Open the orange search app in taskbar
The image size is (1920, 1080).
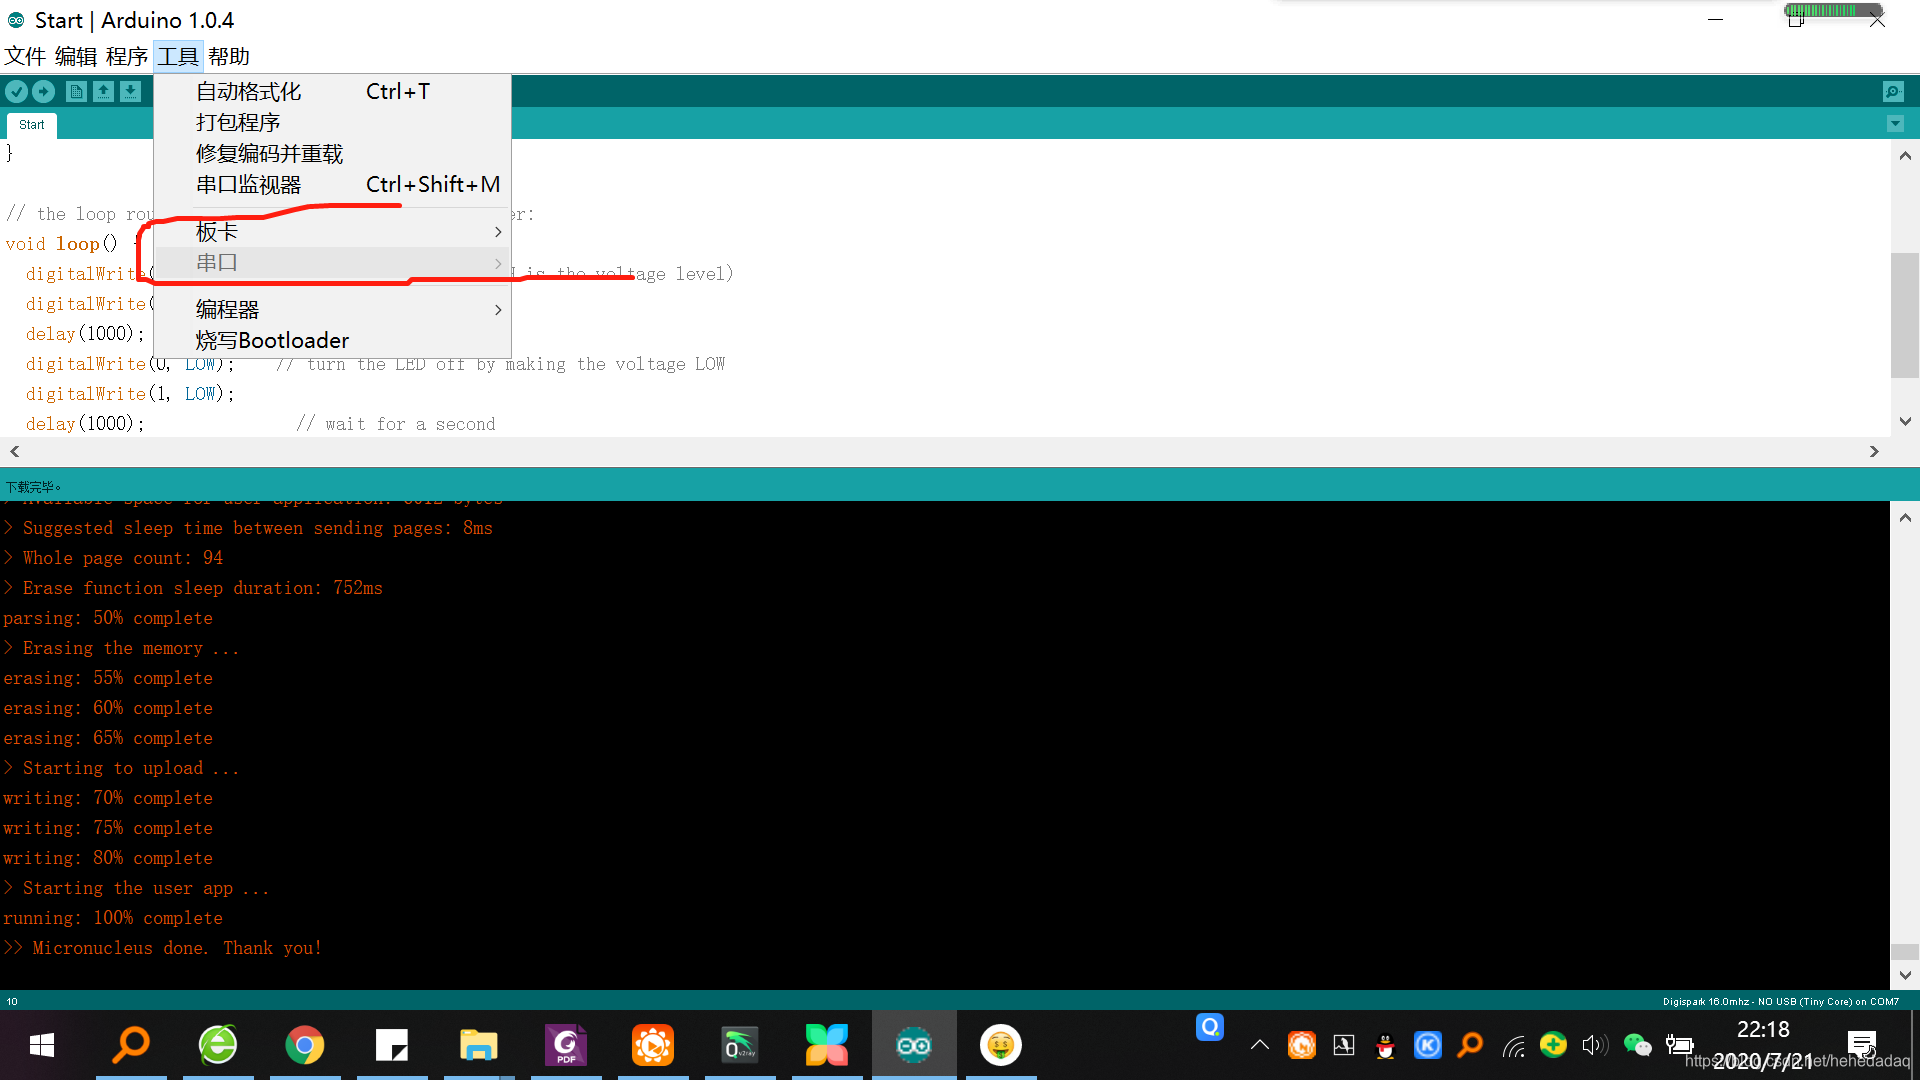[130, 1046]
